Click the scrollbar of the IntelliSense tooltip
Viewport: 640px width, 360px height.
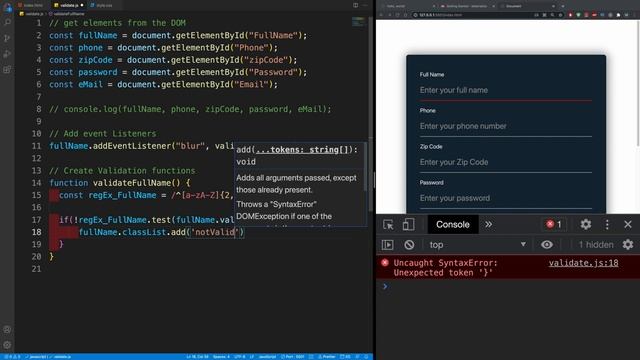point(364,167)
